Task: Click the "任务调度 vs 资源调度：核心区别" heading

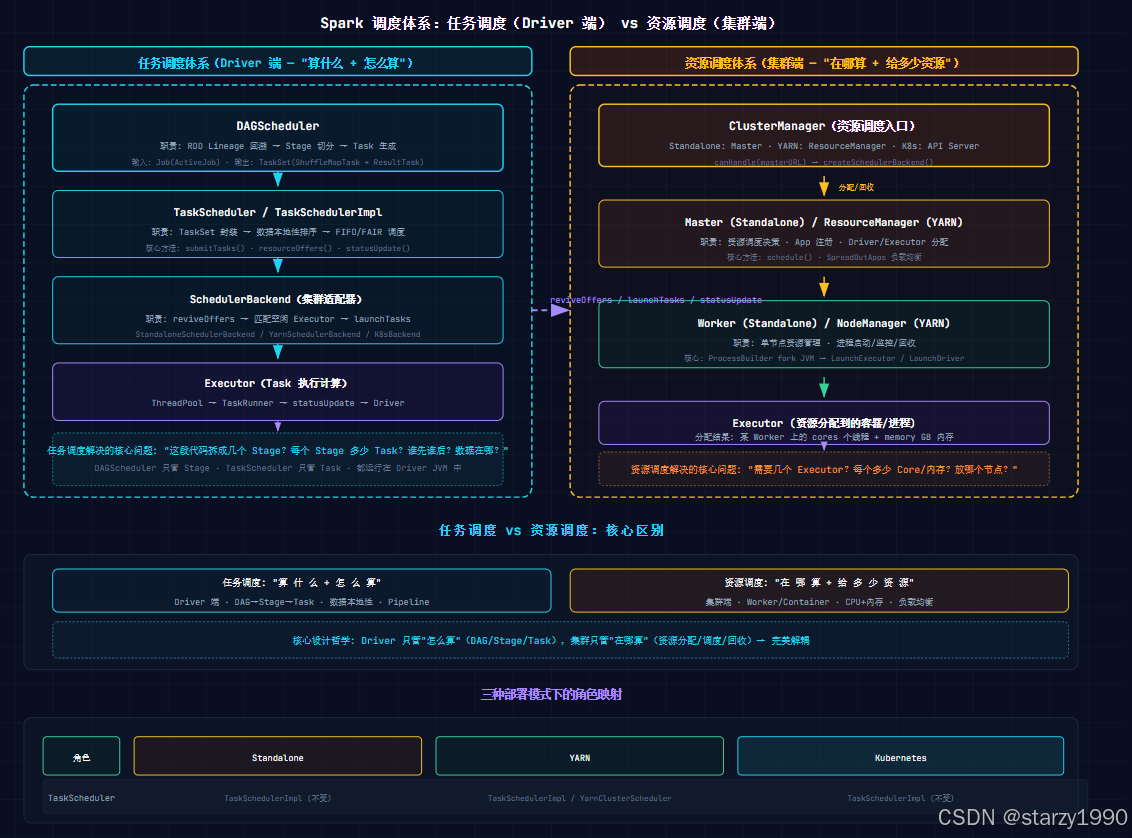Action: tap(551, 531)
